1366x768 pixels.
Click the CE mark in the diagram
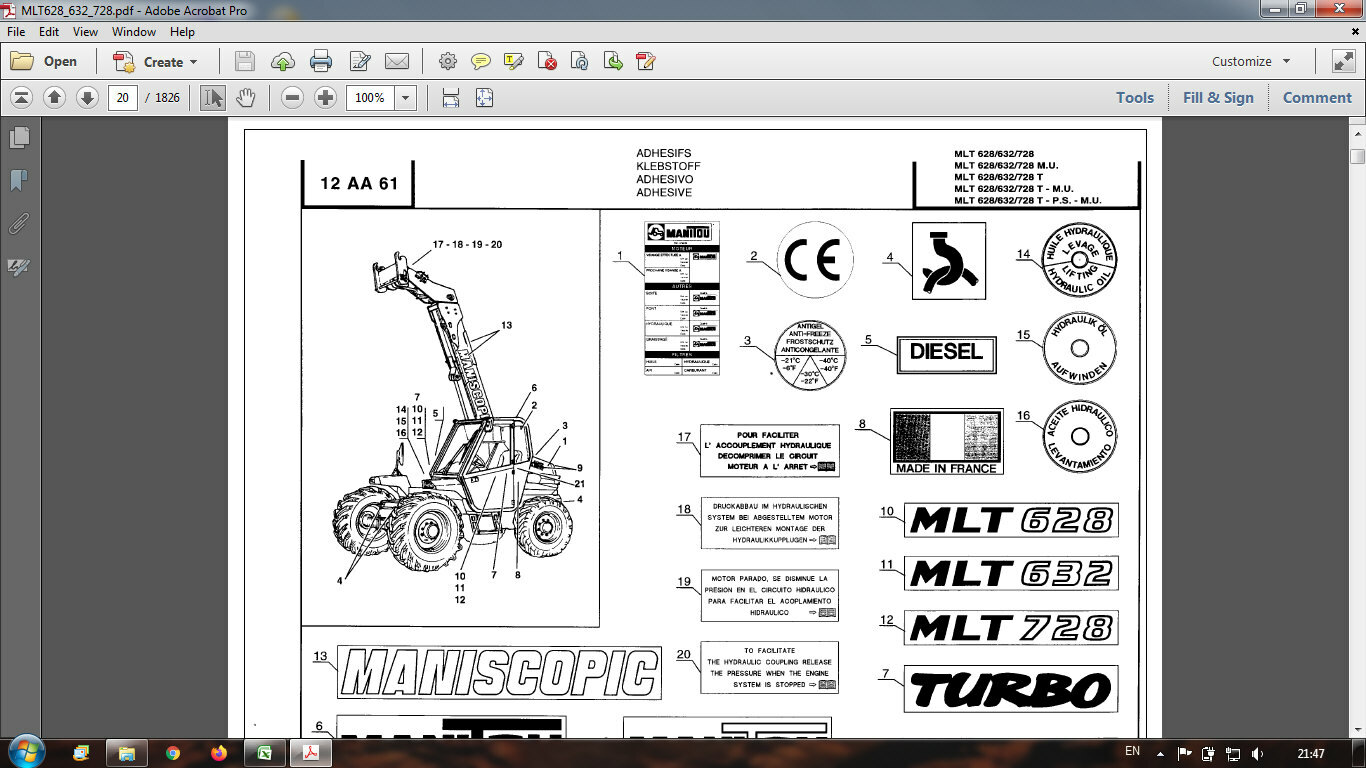click(x=815, y=260)
